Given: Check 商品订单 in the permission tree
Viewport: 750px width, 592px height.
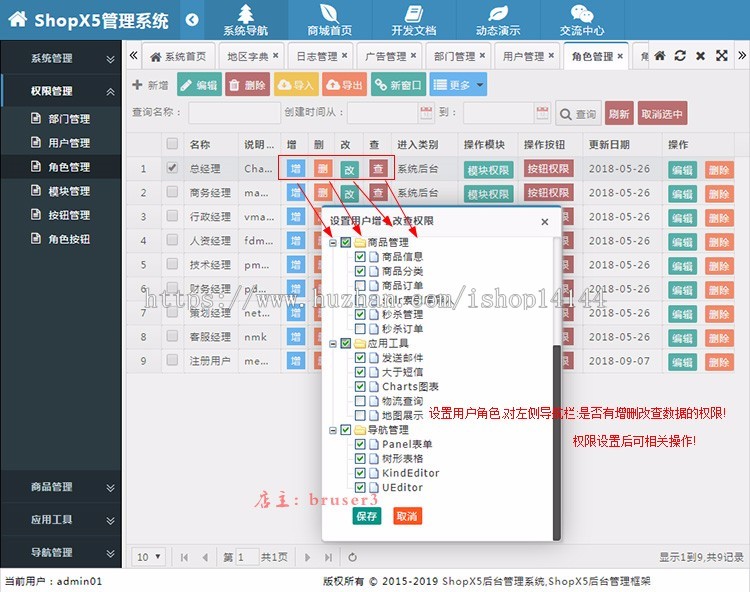Looking at the screenshot, I should (360, 285).
